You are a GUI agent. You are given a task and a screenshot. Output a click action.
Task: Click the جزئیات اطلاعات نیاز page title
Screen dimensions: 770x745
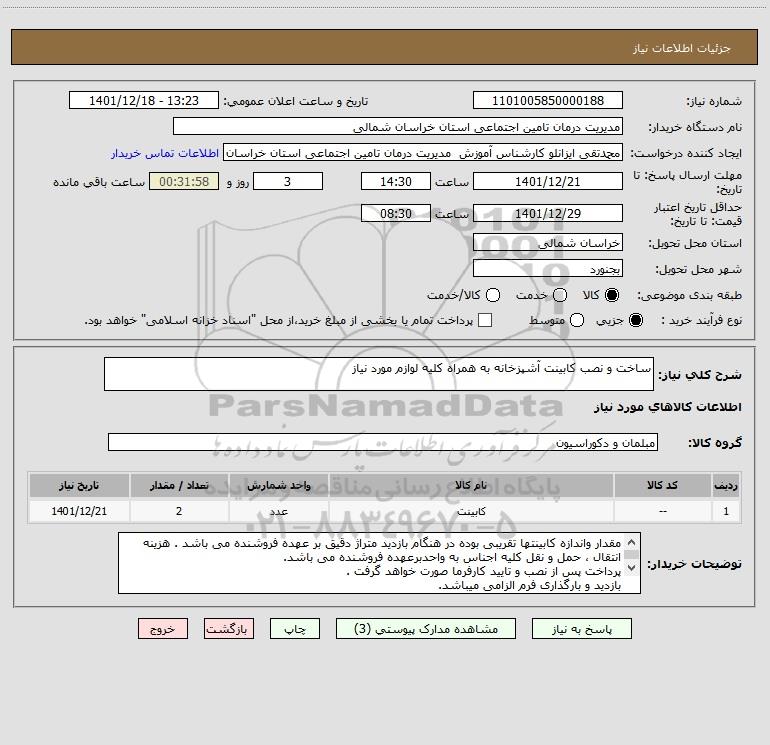click(682, 48)
